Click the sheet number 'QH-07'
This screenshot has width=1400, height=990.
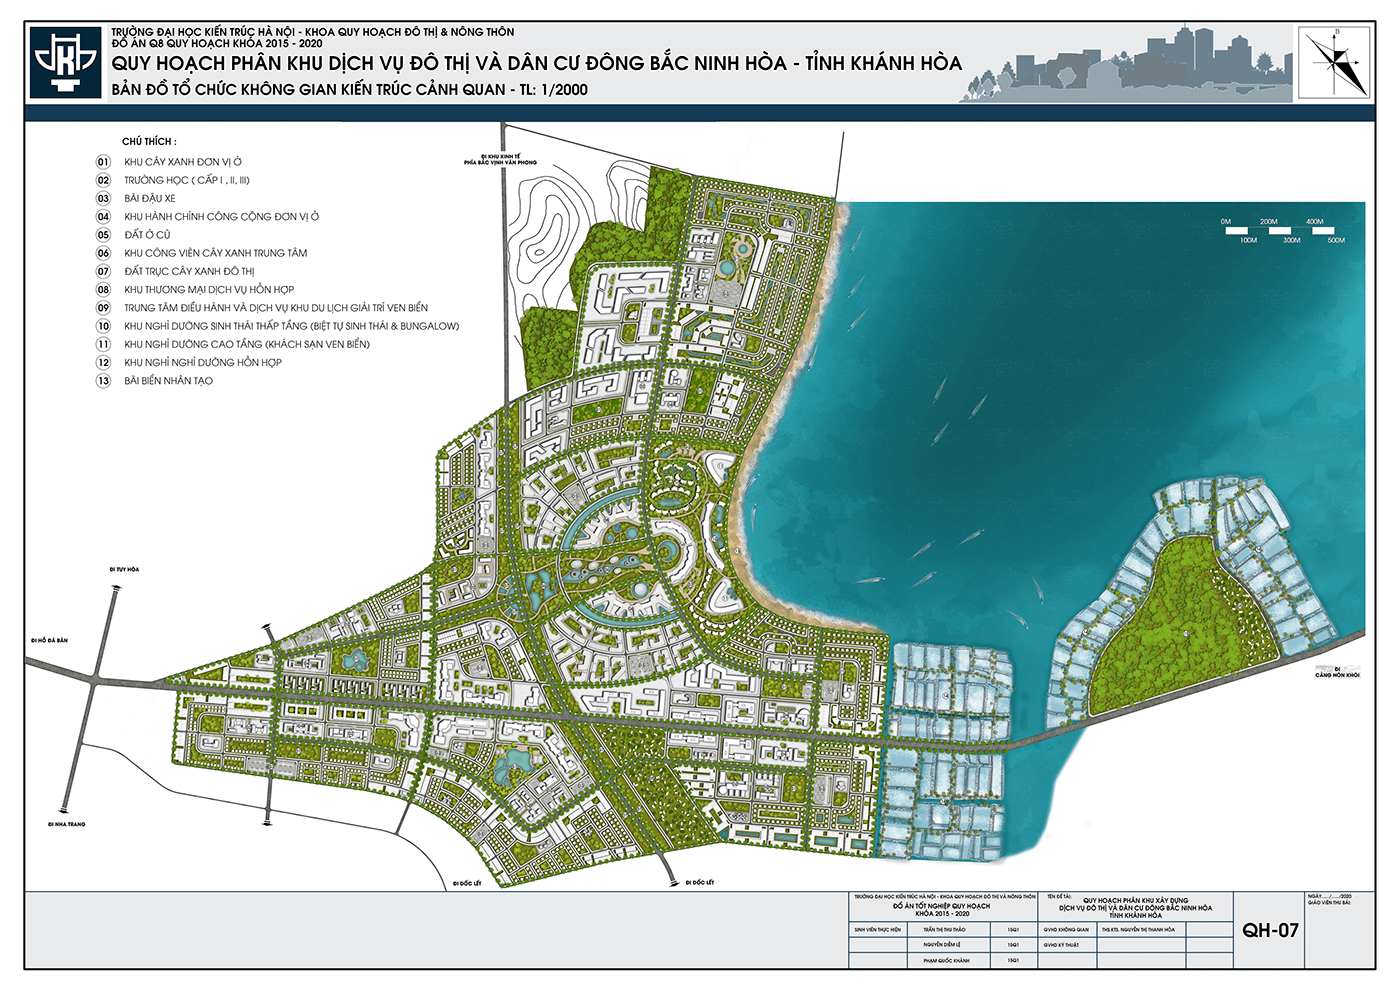(1271, 930)
